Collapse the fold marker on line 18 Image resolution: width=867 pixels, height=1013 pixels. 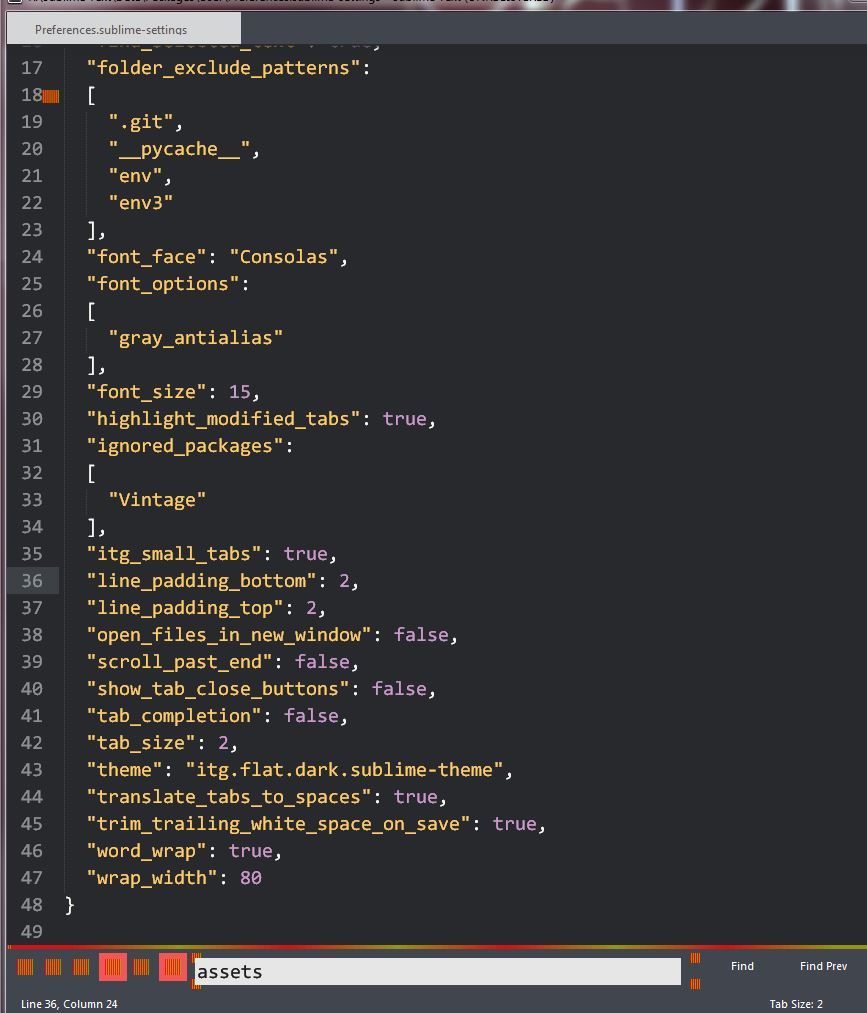[51, 96]
